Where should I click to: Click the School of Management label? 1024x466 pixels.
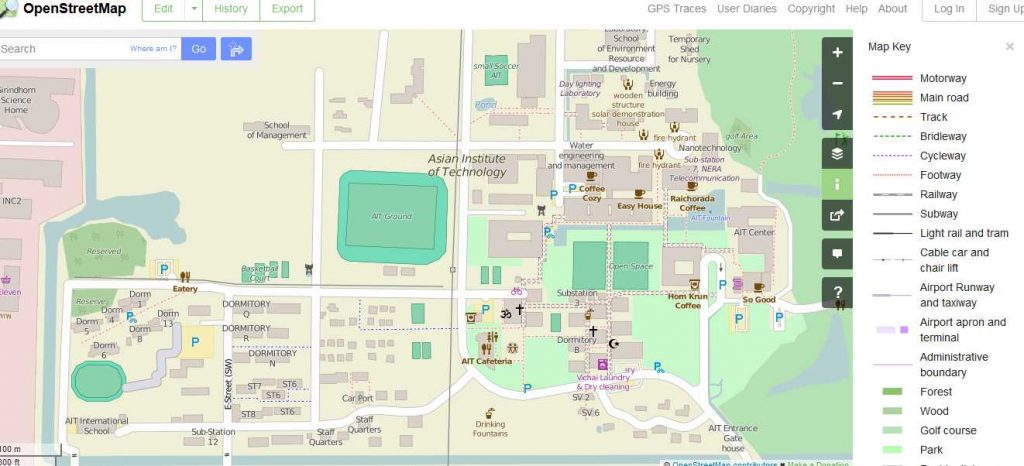pyautogui.click(x=277, y=130)
